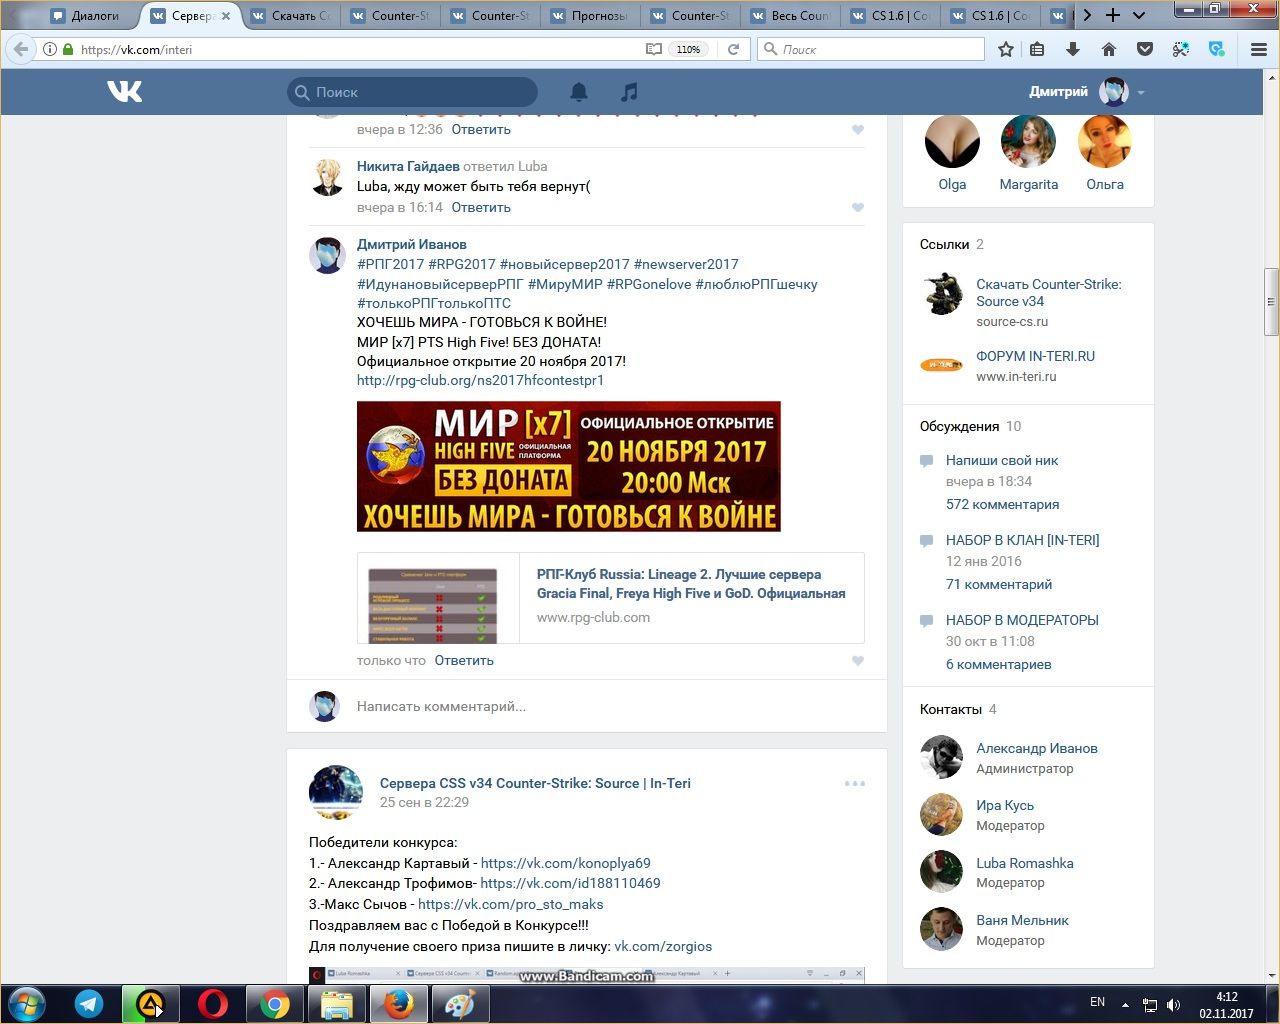The image size is (1280, 1024).
Task: Save the page to Pocket
Action: [x=1145, y=49]
